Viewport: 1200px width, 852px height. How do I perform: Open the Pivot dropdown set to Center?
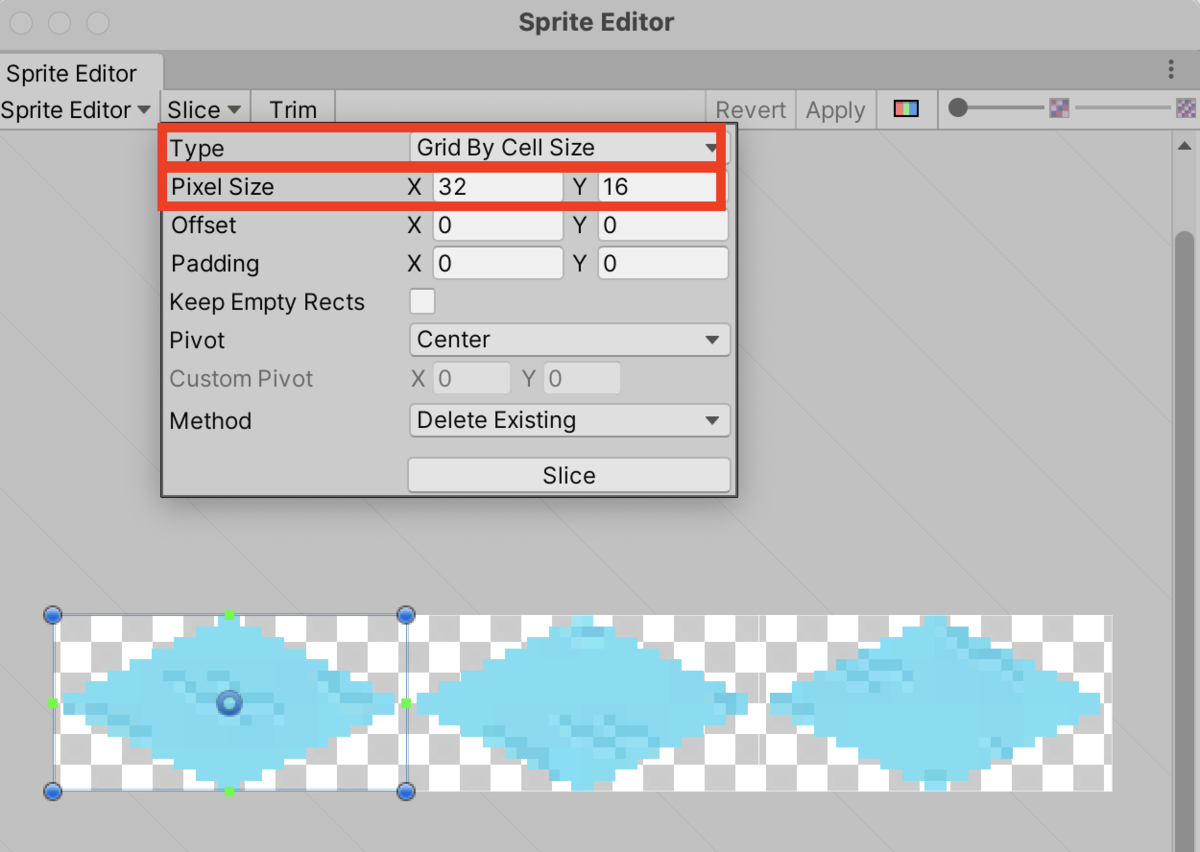pyautogui.click(x=570, y=340)
